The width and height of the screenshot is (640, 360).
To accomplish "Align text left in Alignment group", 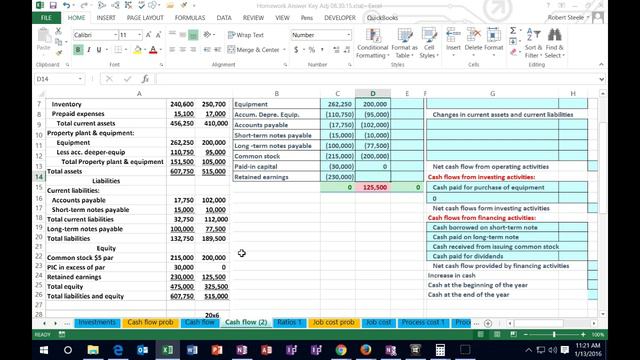I will point(172,50).
